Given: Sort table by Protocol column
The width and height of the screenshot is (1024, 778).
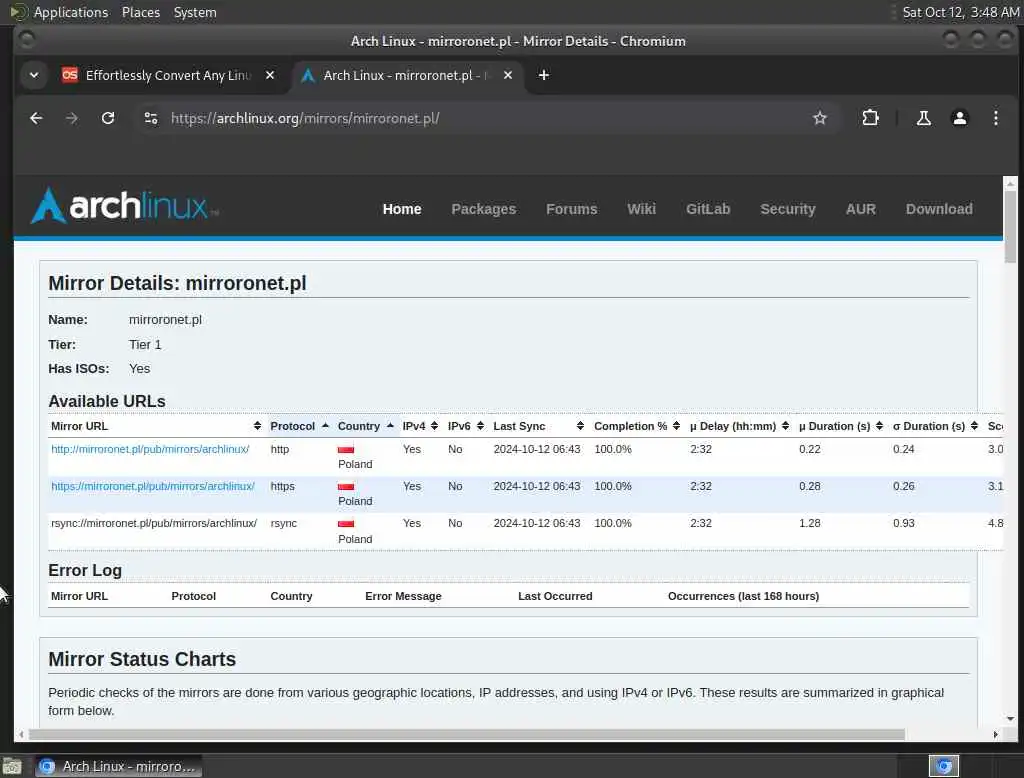Looking at the screenshot, I should pyautogui.click(x=299, y=426).
